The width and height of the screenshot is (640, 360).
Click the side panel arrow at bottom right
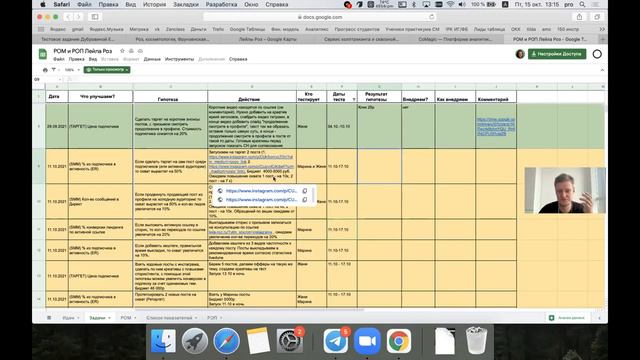point(599,318)
